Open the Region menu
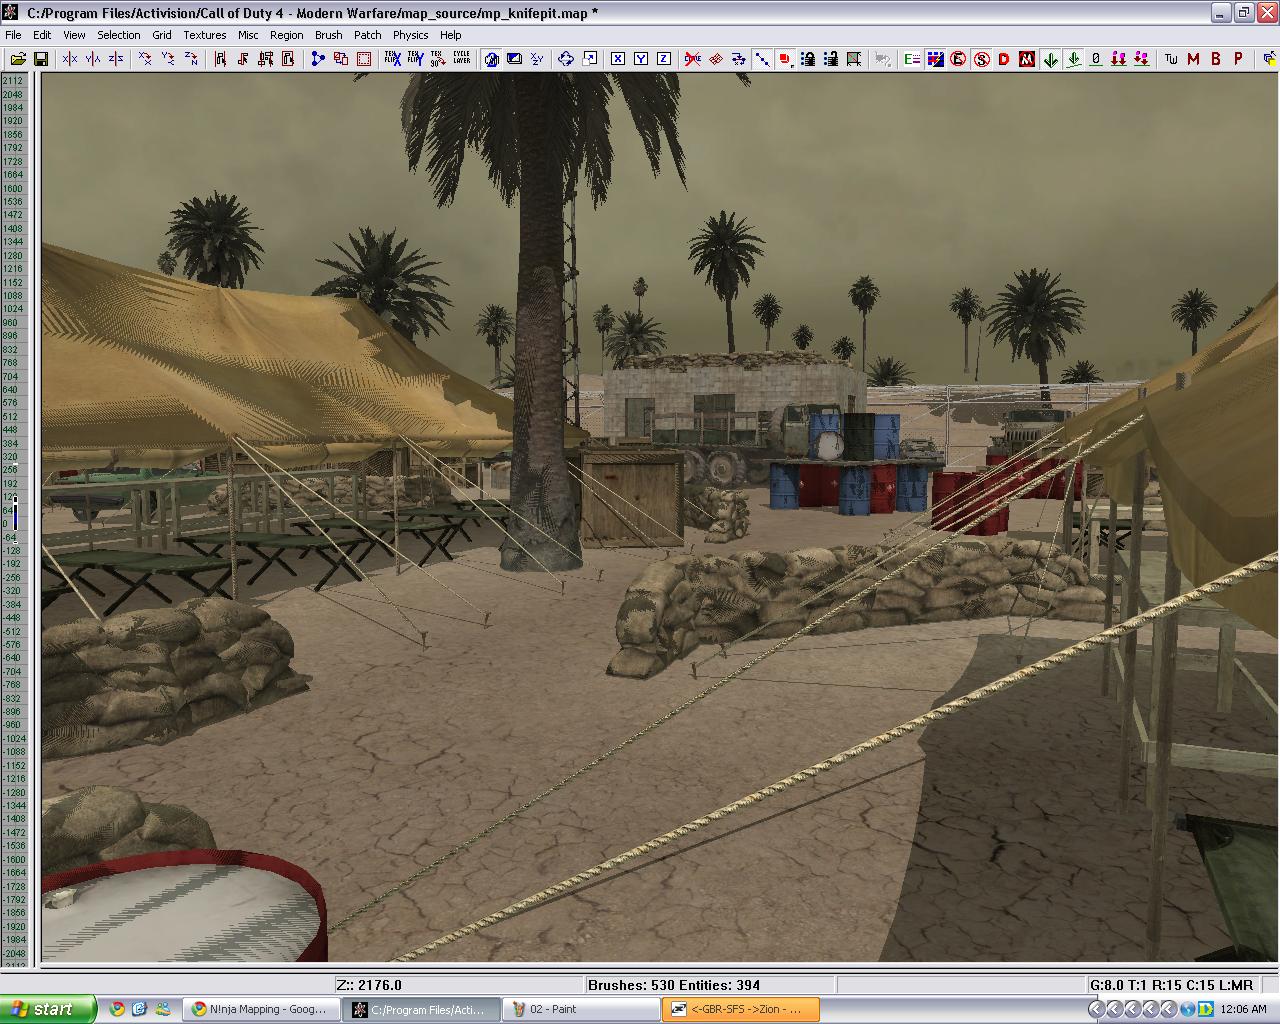 pyautogui.click(x=286, y=35)
